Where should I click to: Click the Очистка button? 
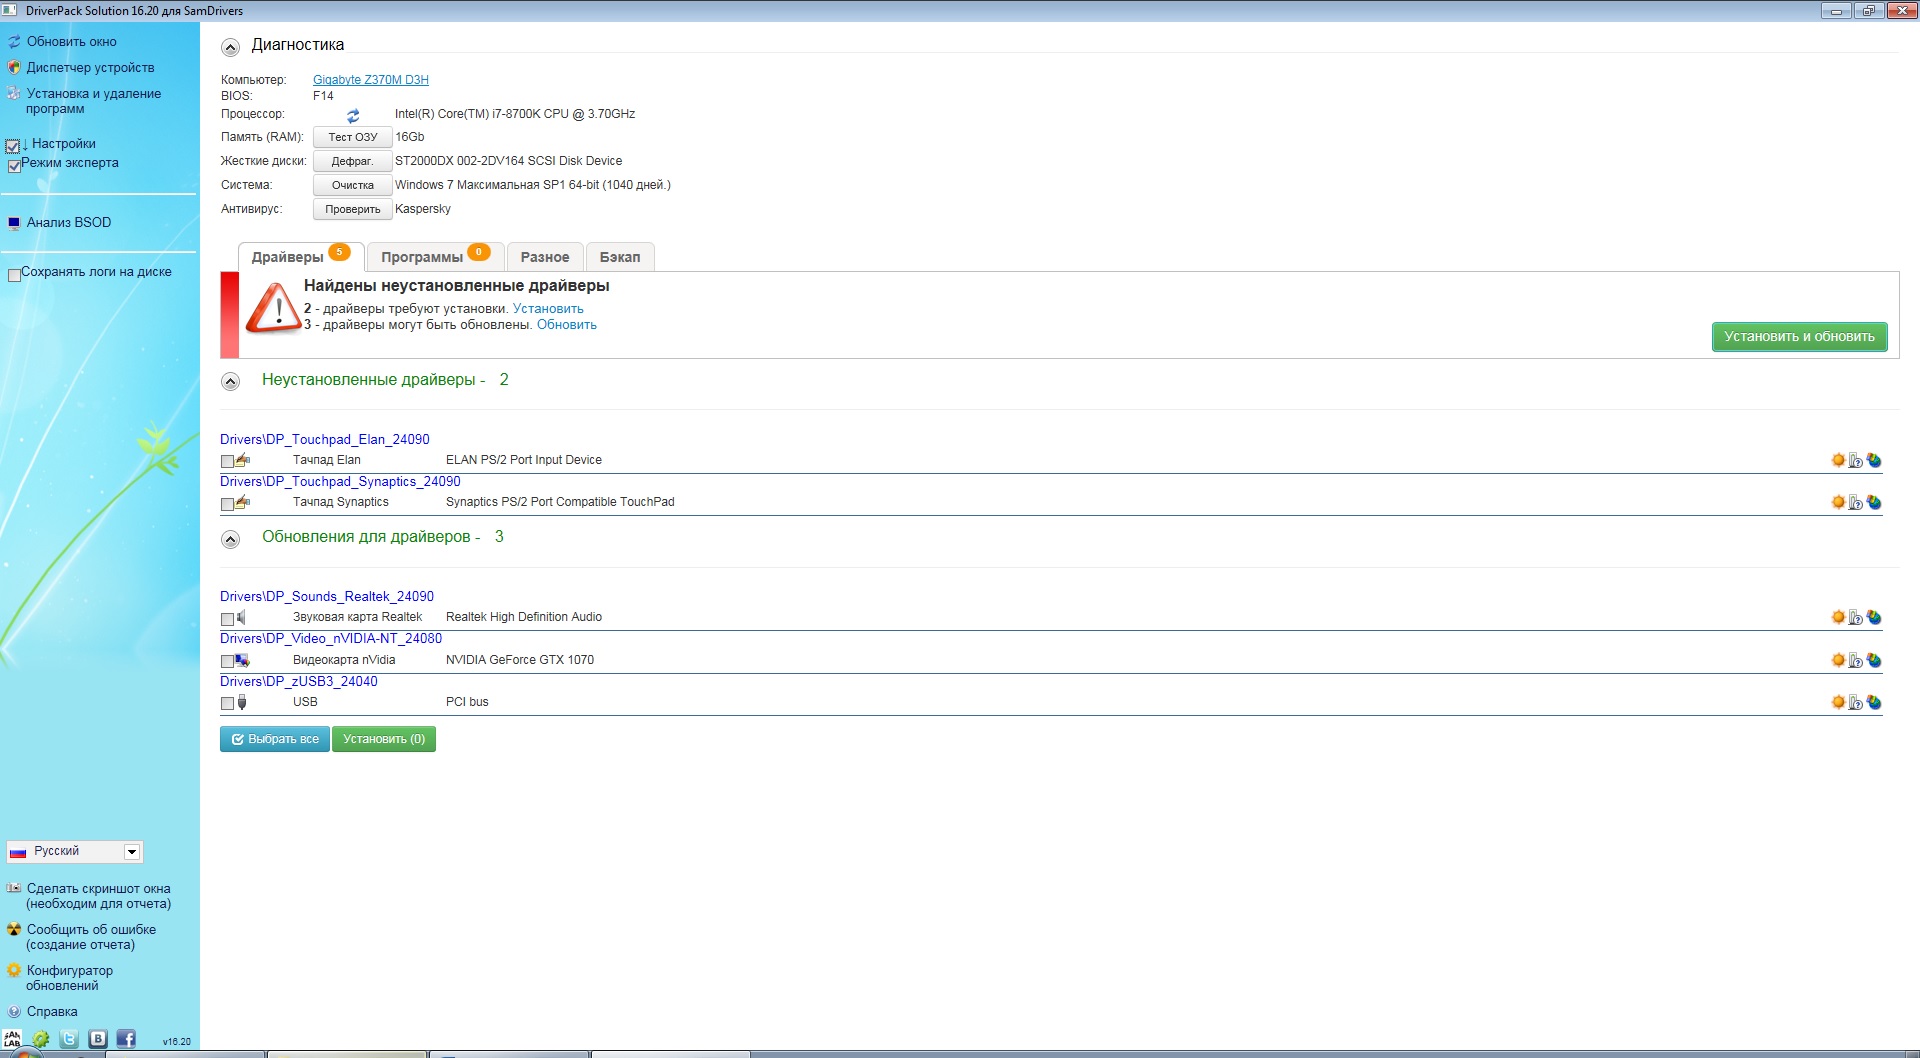point(353,185)
